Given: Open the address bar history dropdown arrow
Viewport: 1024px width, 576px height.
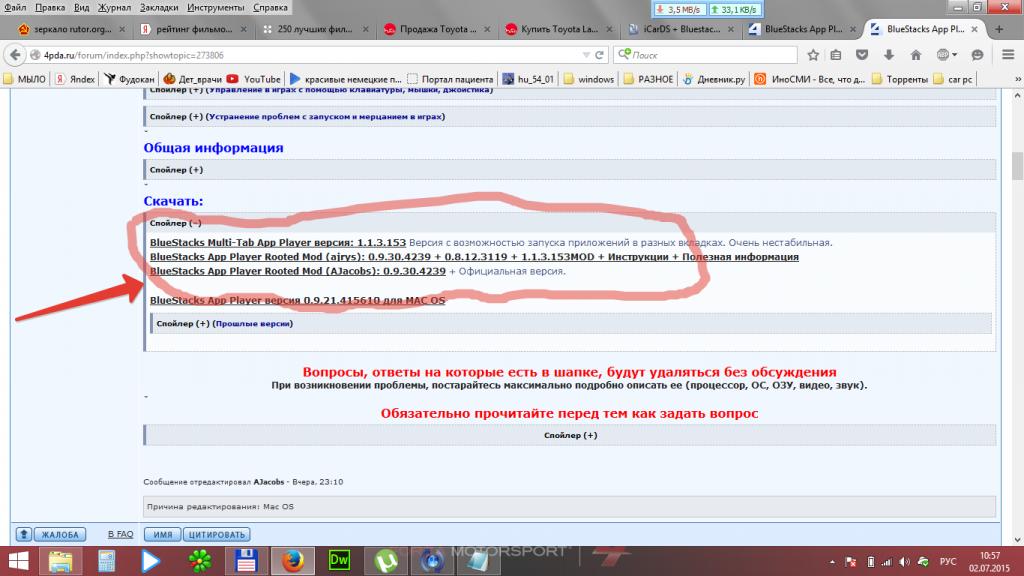Looking at the screenshot, I should tap(585, 55).
